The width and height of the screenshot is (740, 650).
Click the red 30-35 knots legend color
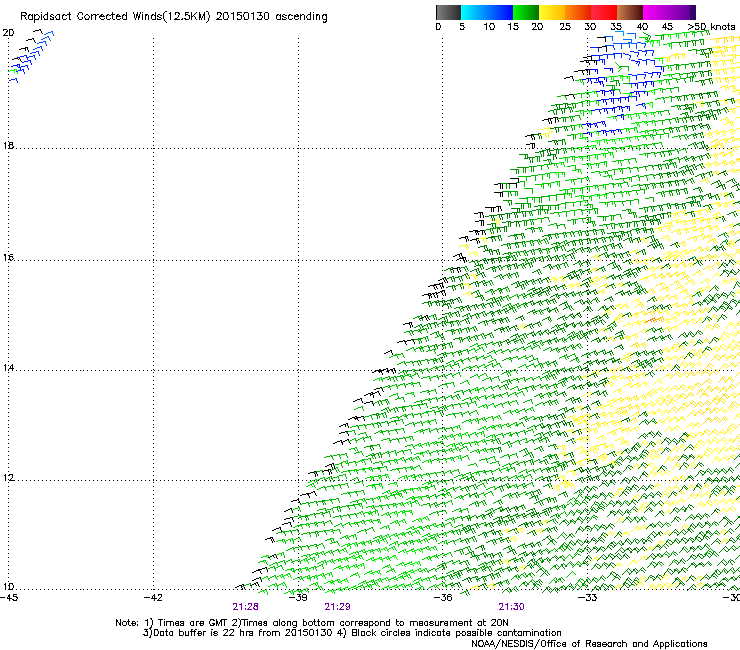[x=604, y=12]
